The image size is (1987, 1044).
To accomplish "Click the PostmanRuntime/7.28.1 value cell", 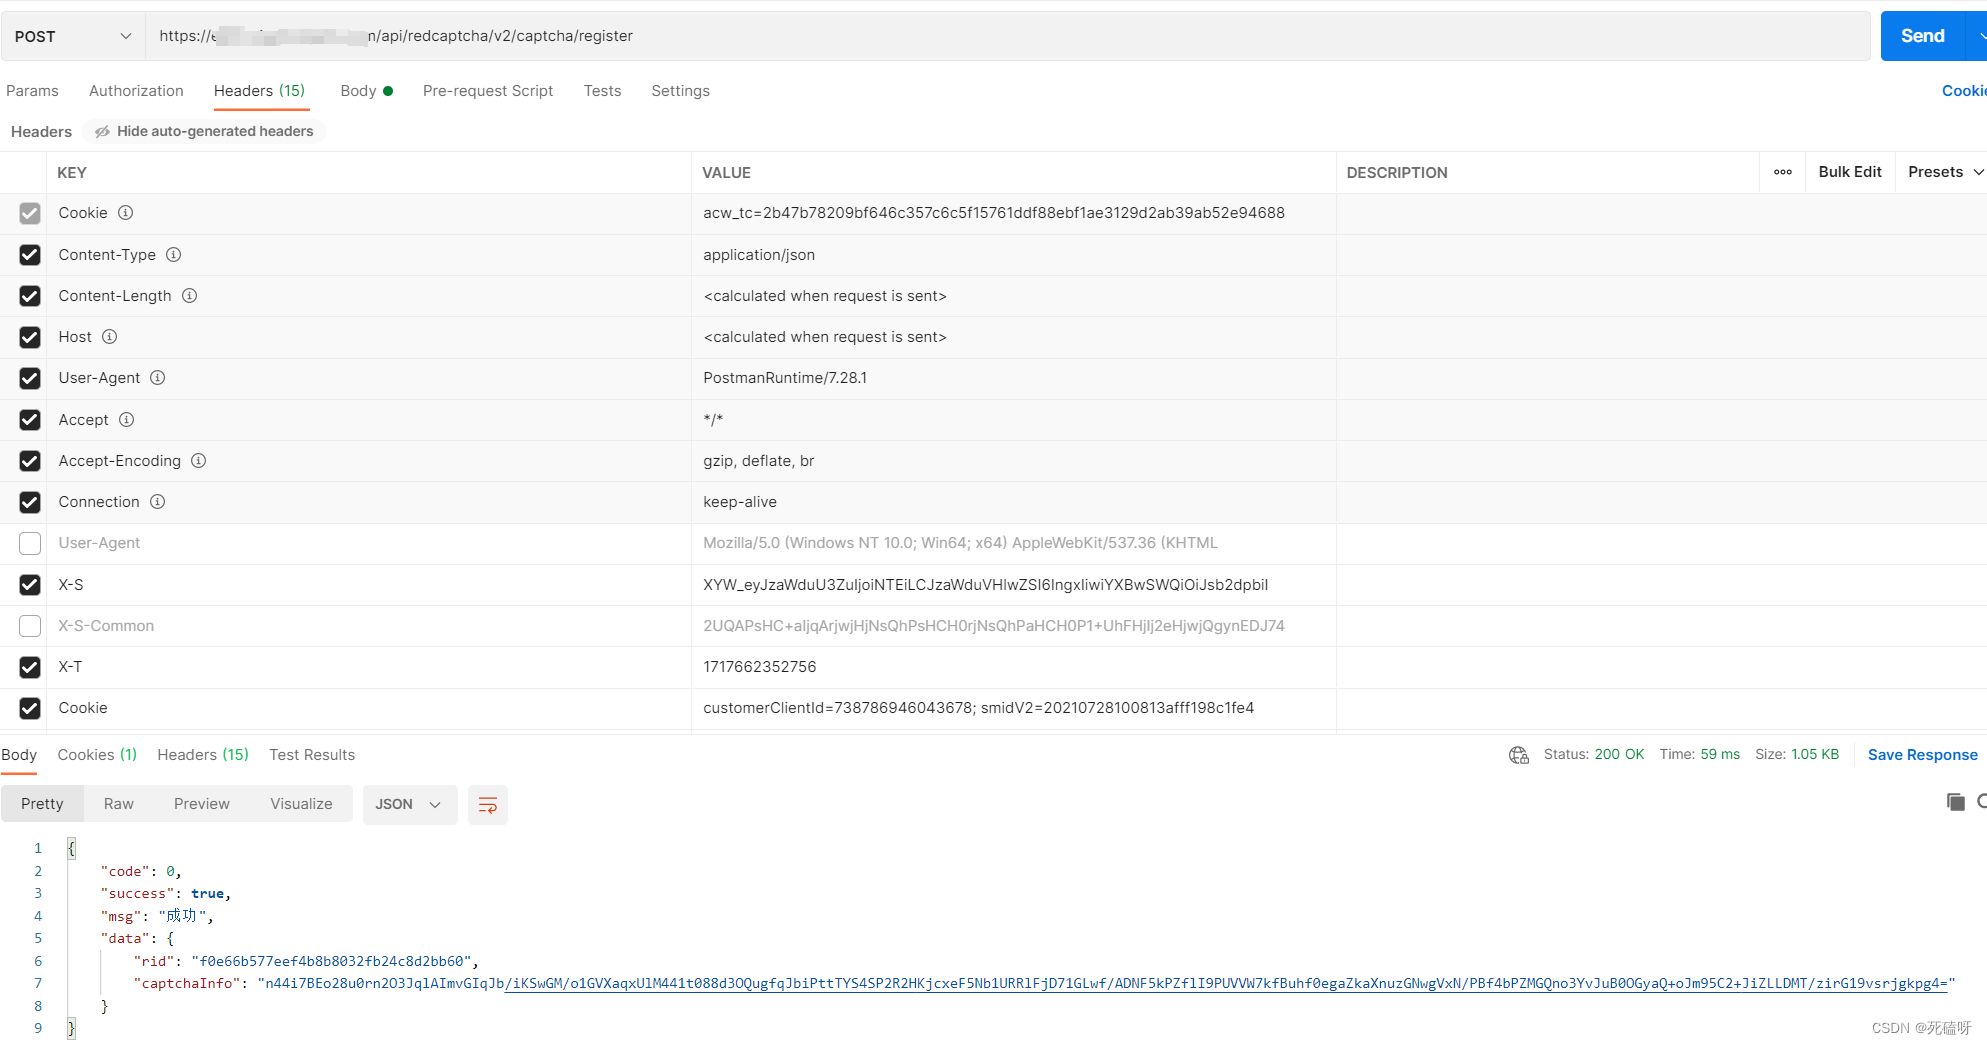I will (x=1013, y=378).
